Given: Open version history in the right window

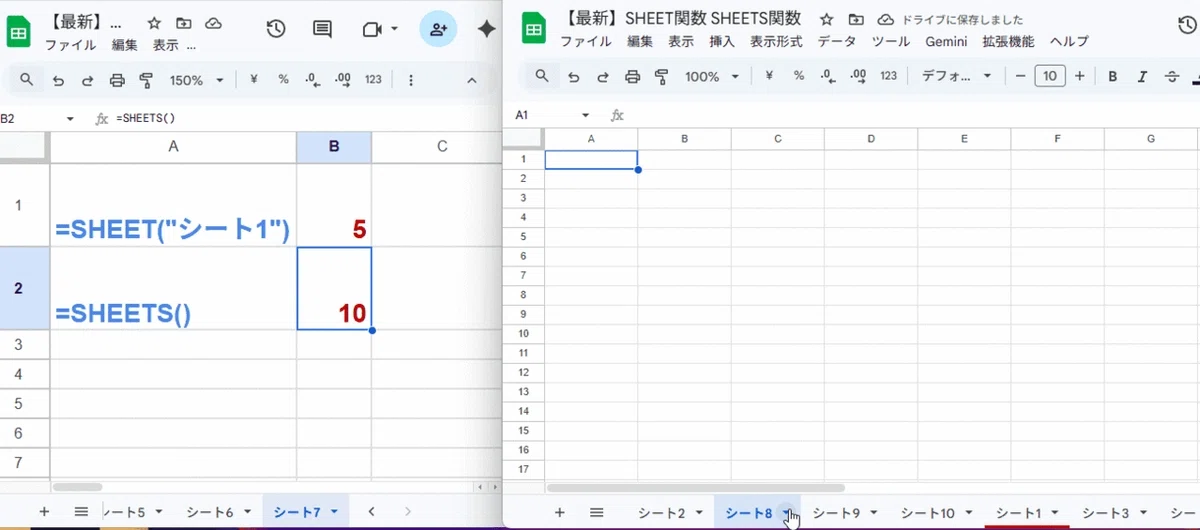Looking at the screenshot, I should point(1187,25).
